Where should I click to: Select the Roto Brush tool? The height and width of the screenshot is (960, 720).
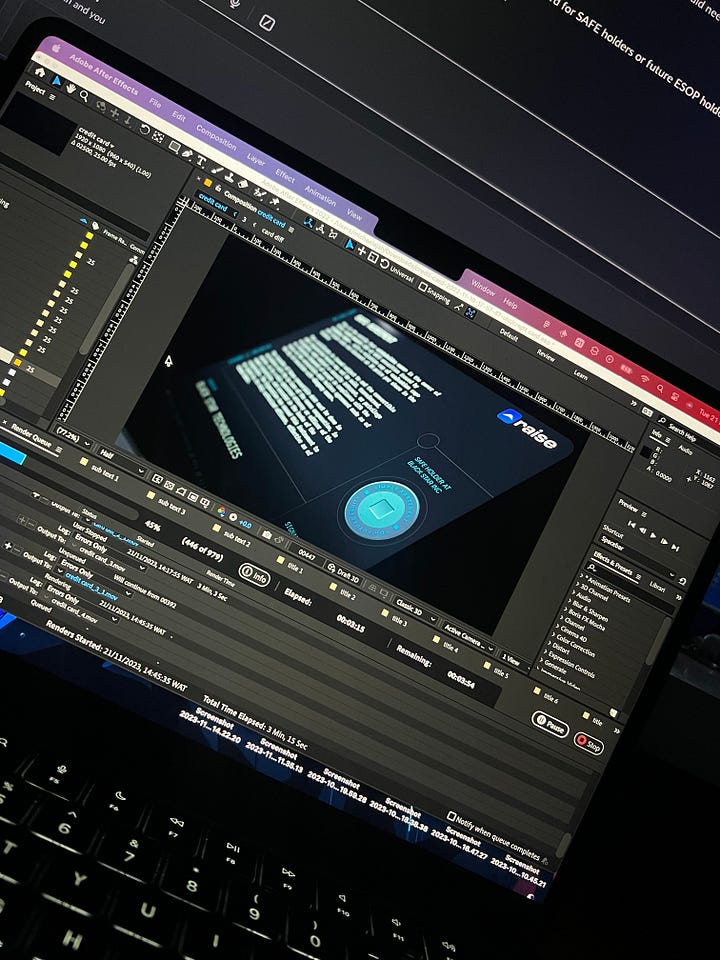tap(260, 194)
